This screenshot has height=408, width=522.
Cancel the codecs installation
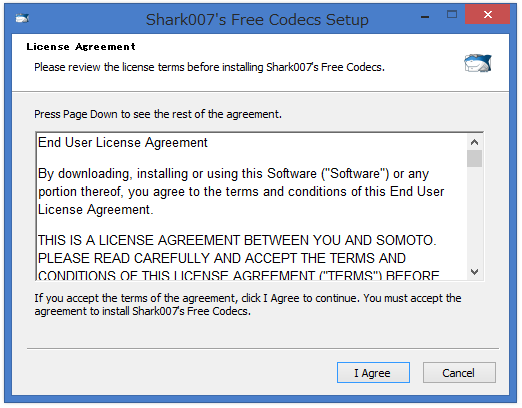(x=459, y=373)
